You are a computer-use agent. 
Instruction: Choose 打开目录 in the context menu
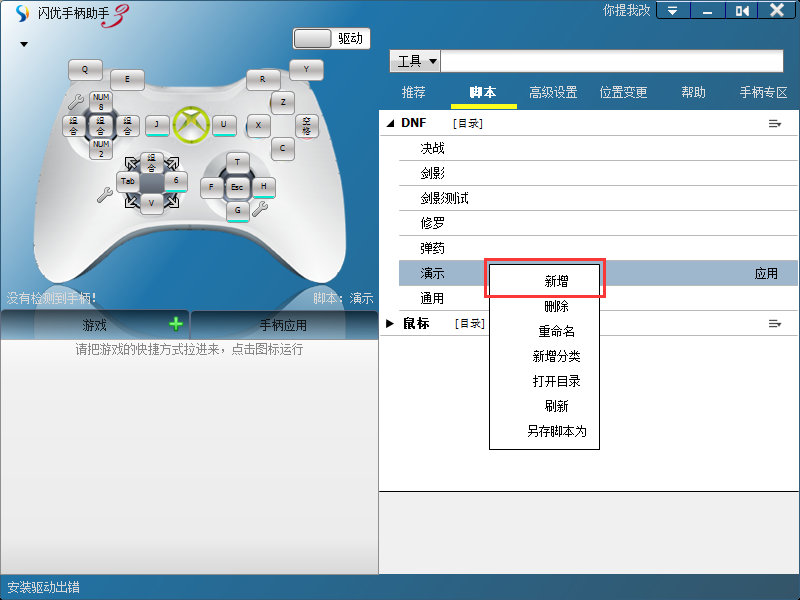(544, 381)
